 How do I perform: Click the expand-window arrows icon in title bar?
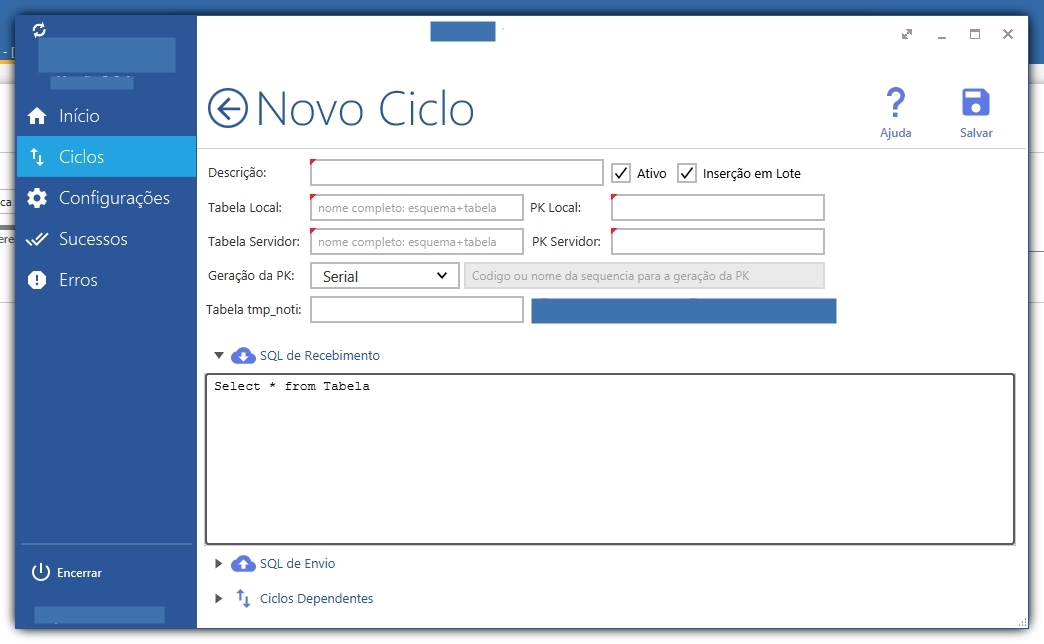(907, 34)
